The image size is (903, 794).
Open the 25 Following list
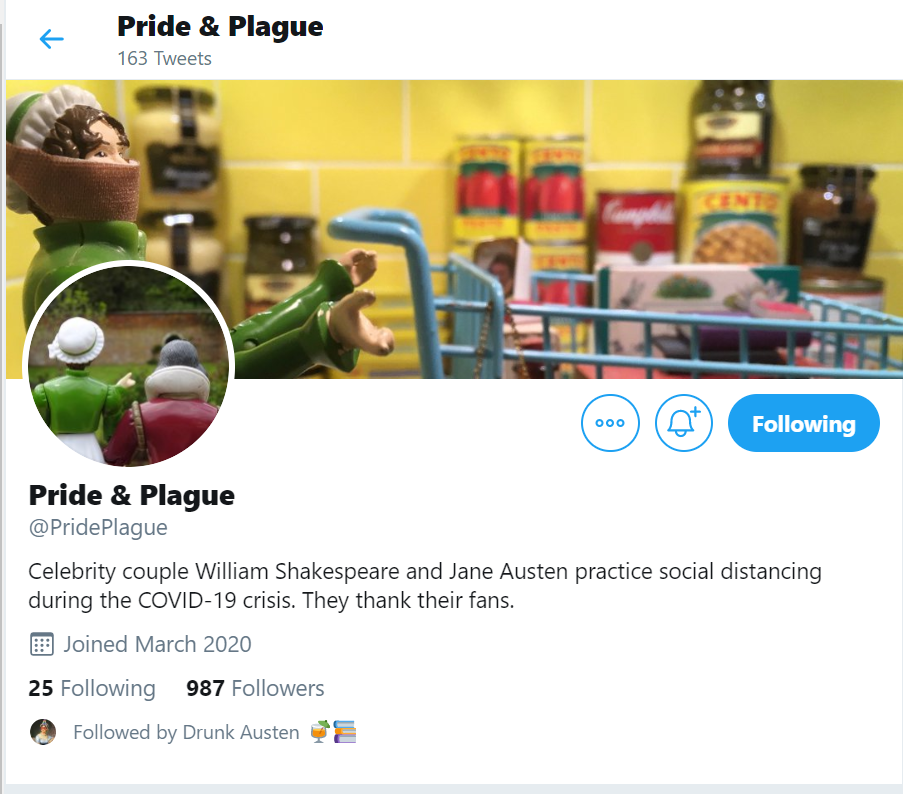(x=92, y=688)
